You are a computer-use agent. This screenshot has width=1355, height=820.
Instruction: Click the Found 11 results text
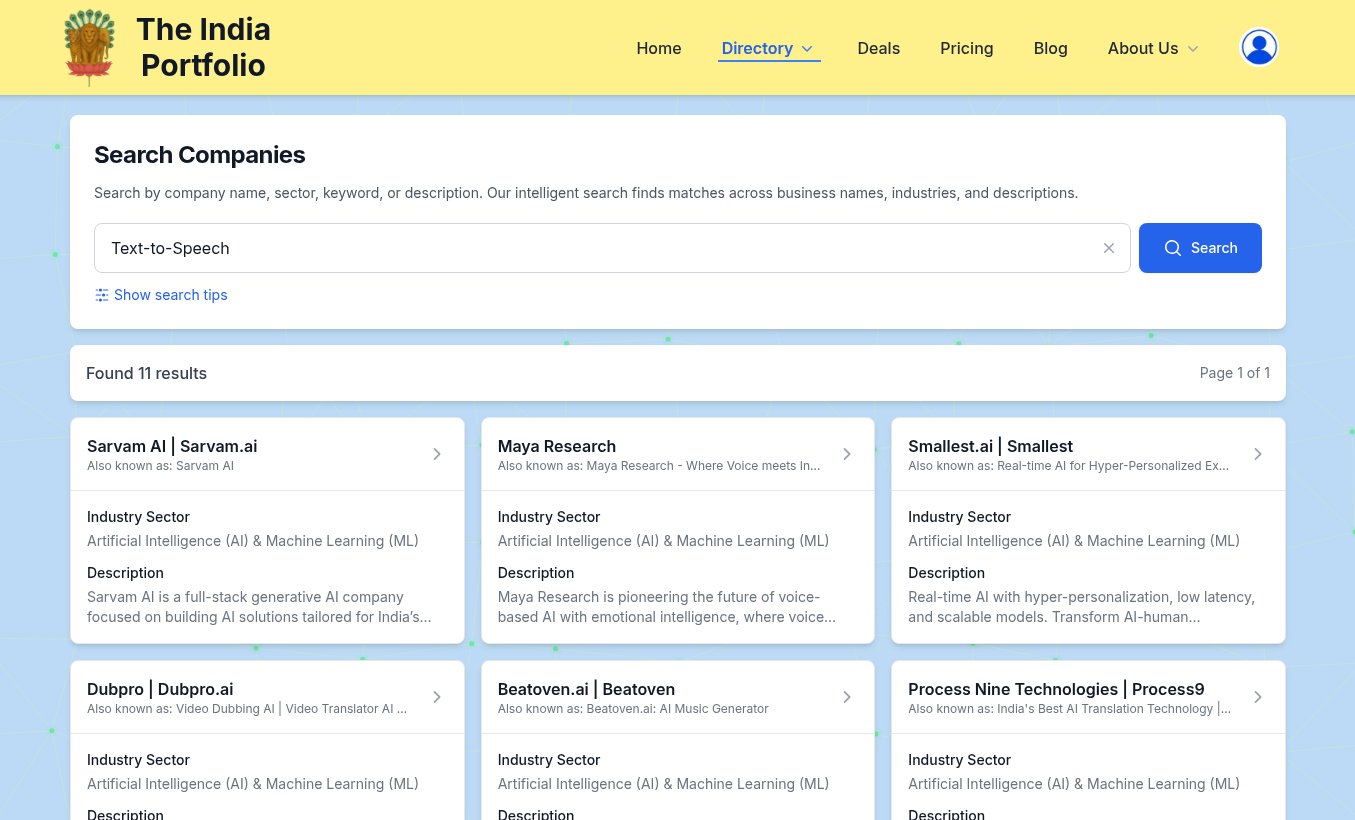point(146,373)
